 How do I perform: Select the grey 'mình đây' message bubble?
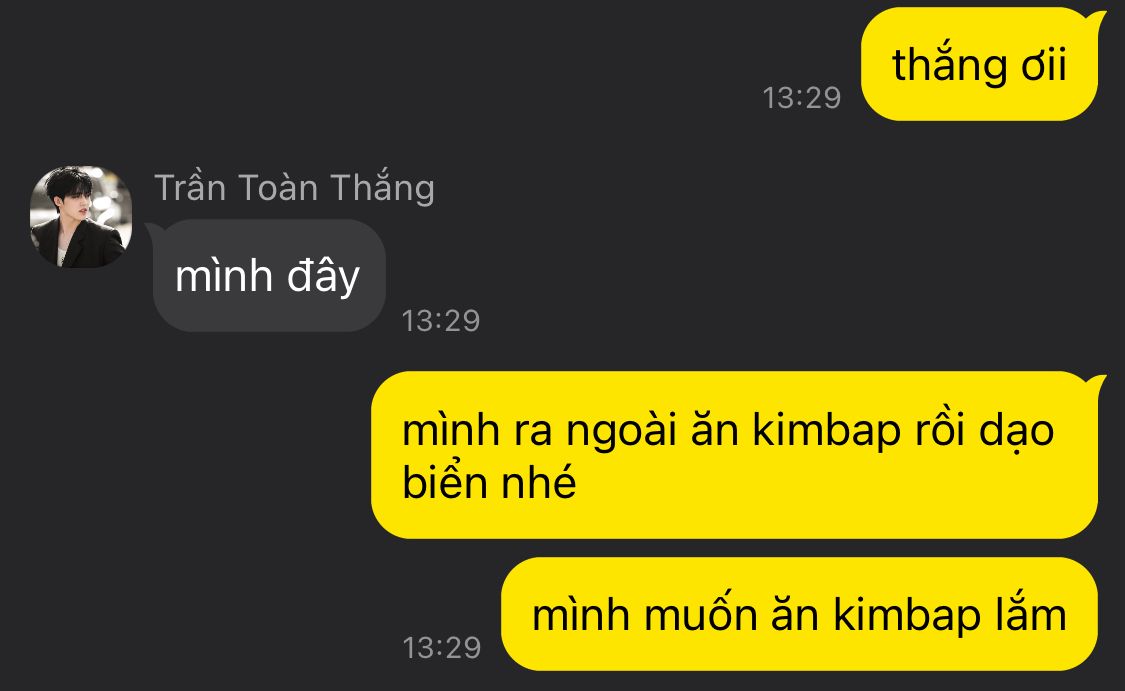[267, 276]
